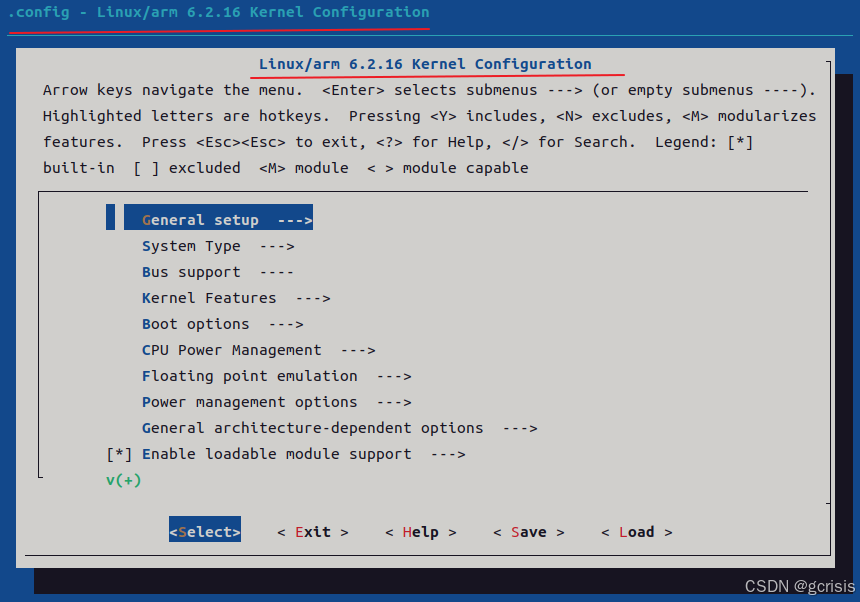
Task: Click the v(+) more-items indicator
Action: [x=123, y=480]
